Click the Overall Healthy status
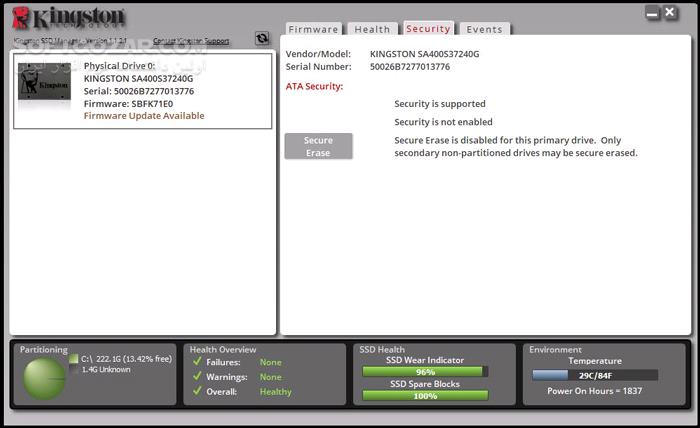Image resolution: width=700 pixels, height=428 pixels. click(275, 391)
